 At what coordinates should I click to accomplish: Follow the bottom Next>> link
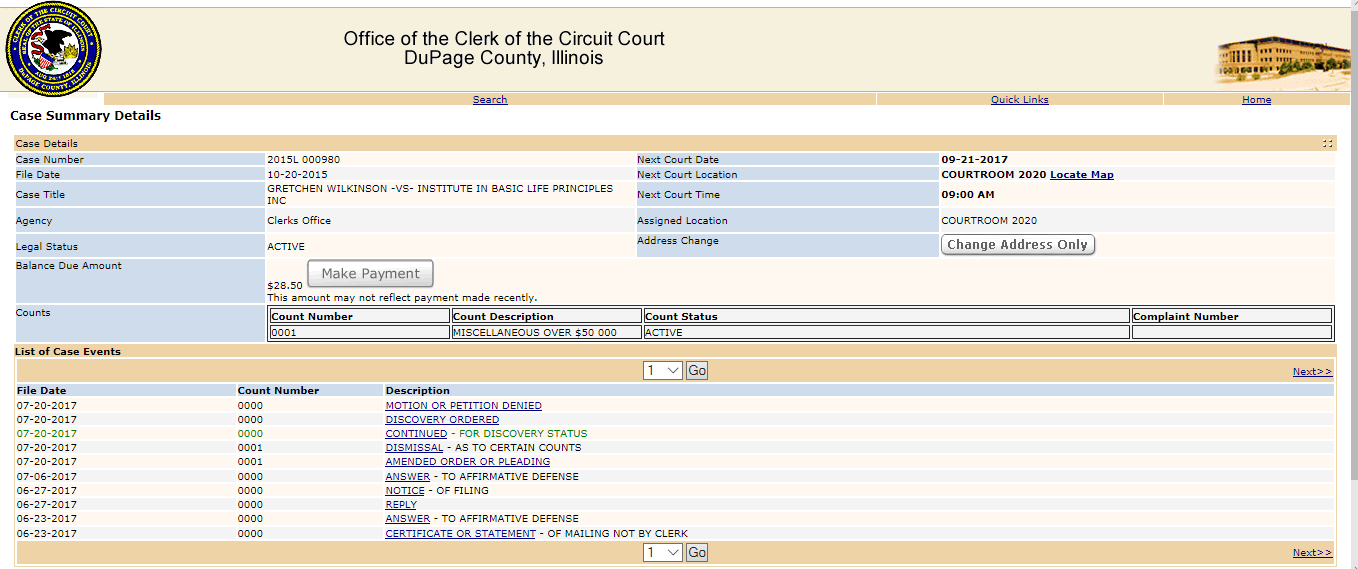tap(1312, 553)
